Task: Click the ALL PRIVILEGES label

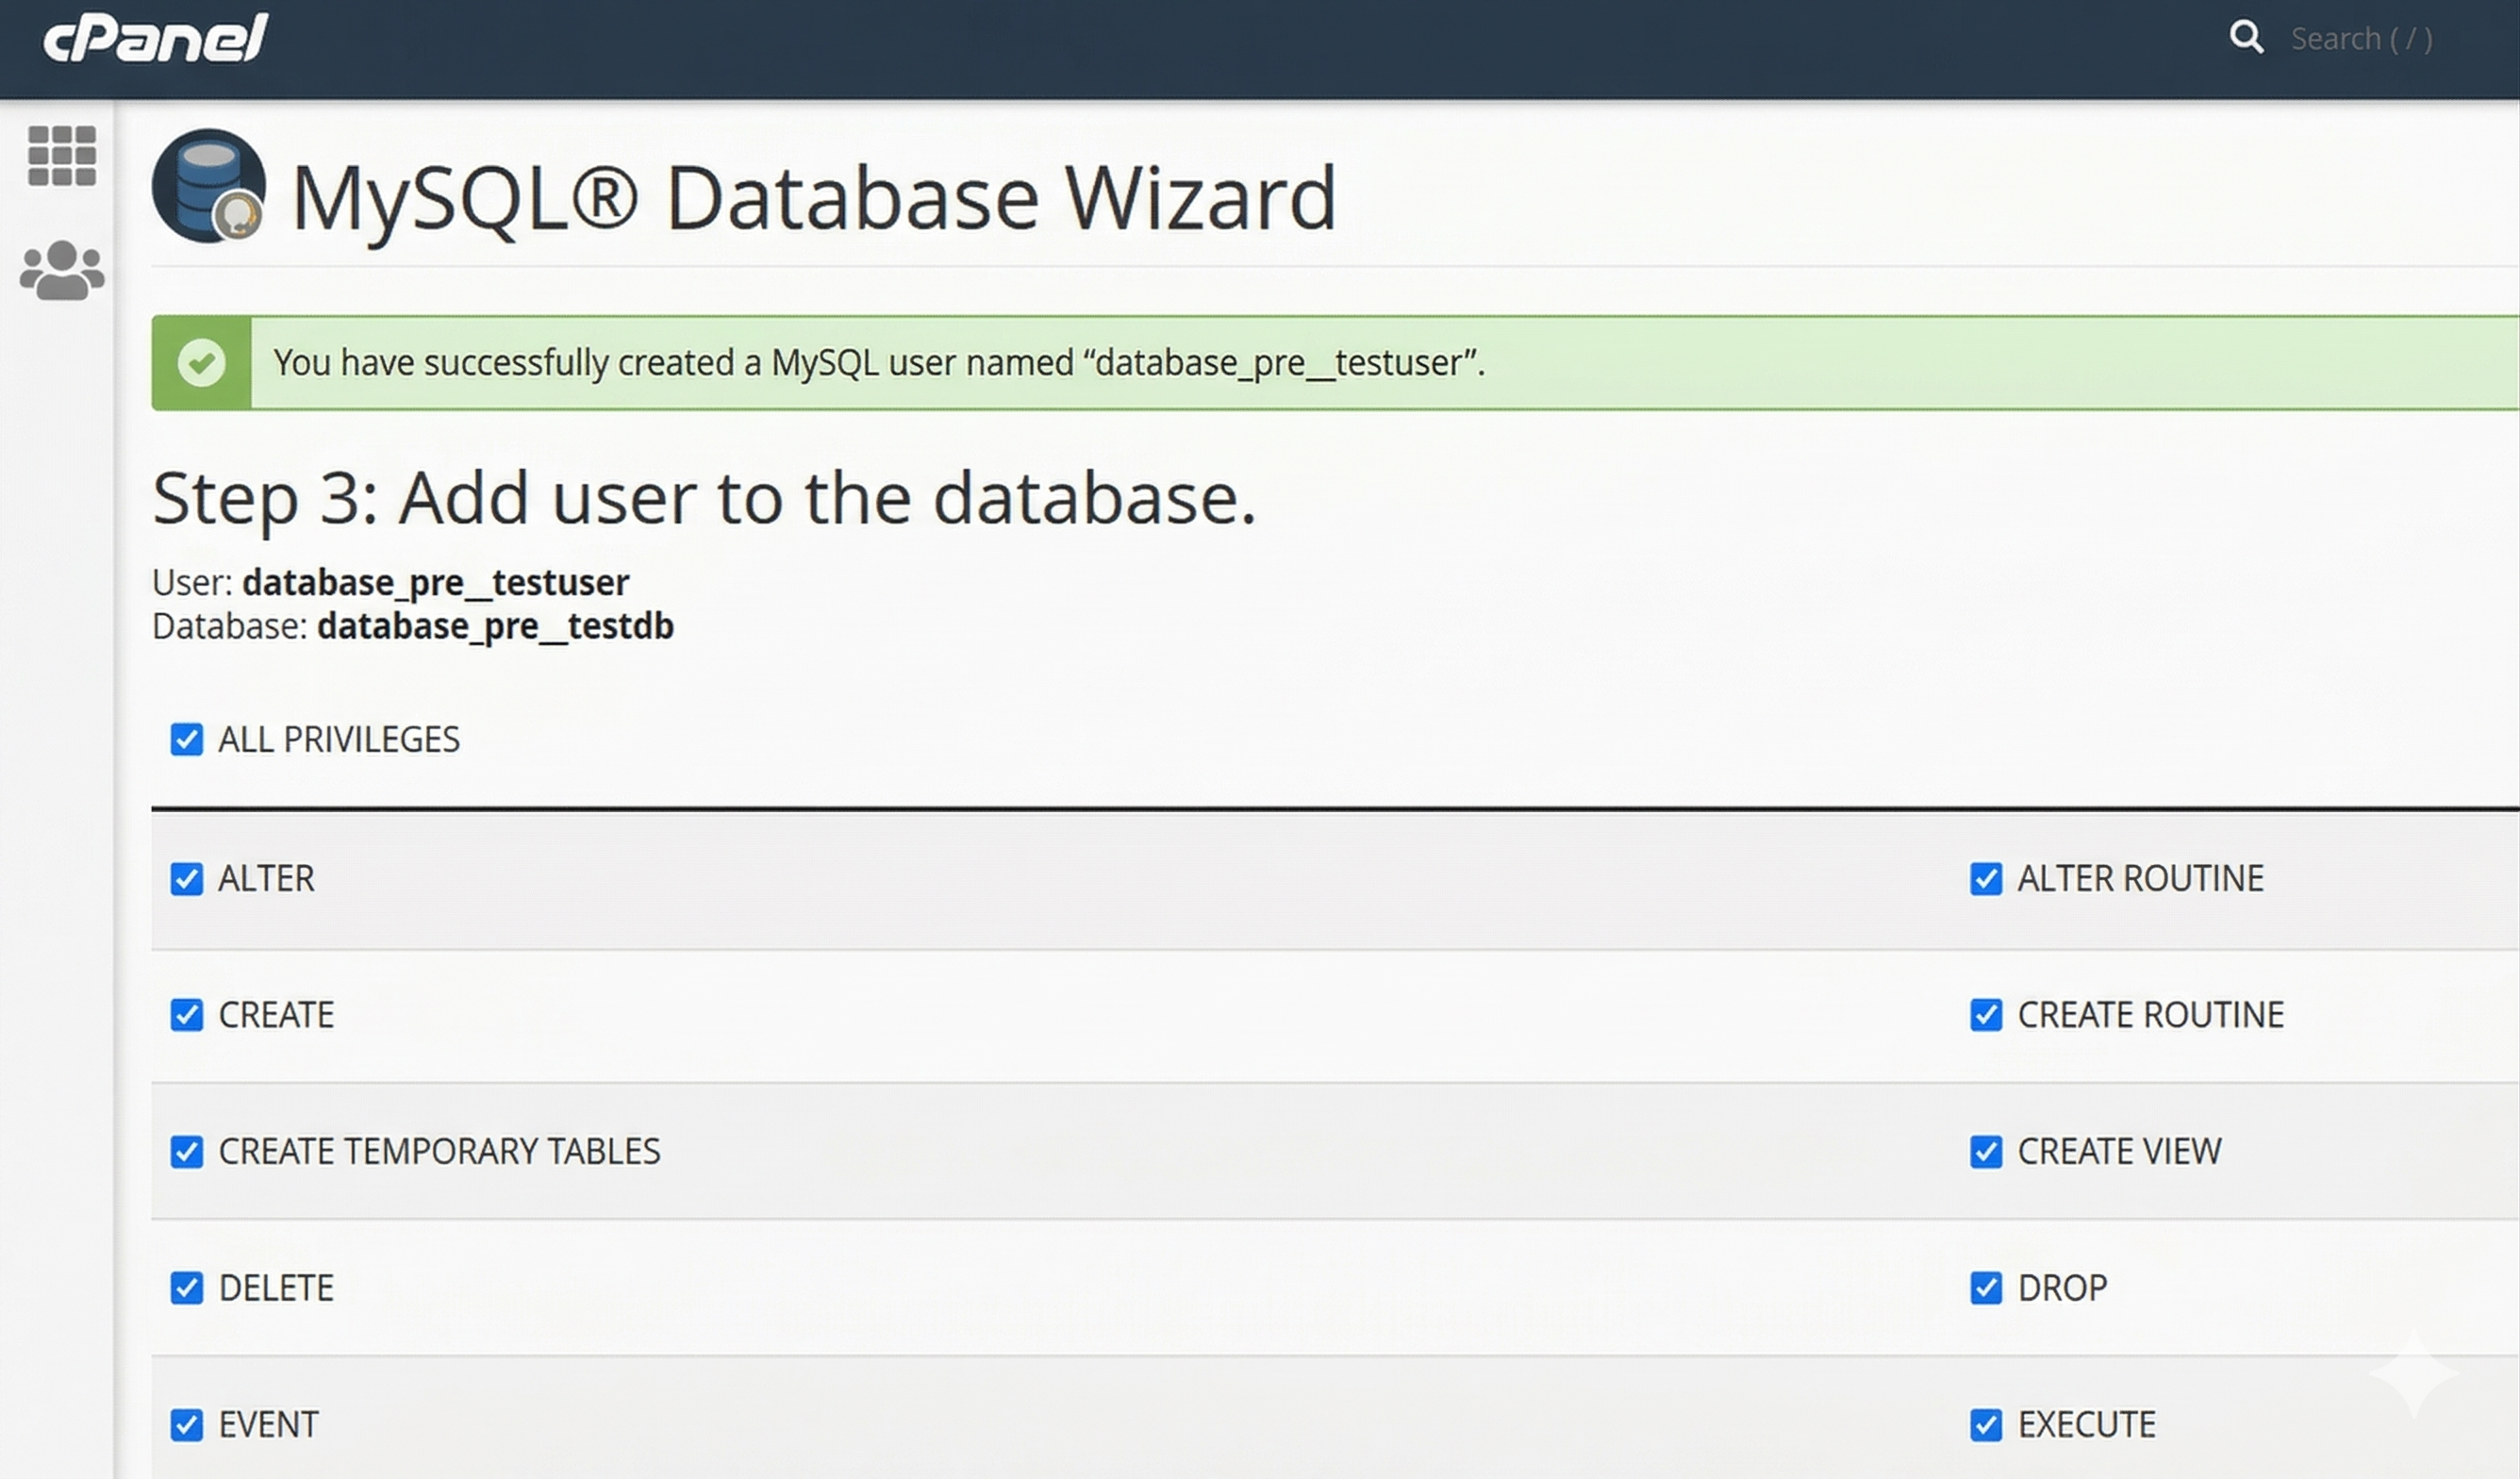Action: pos(339,740)
